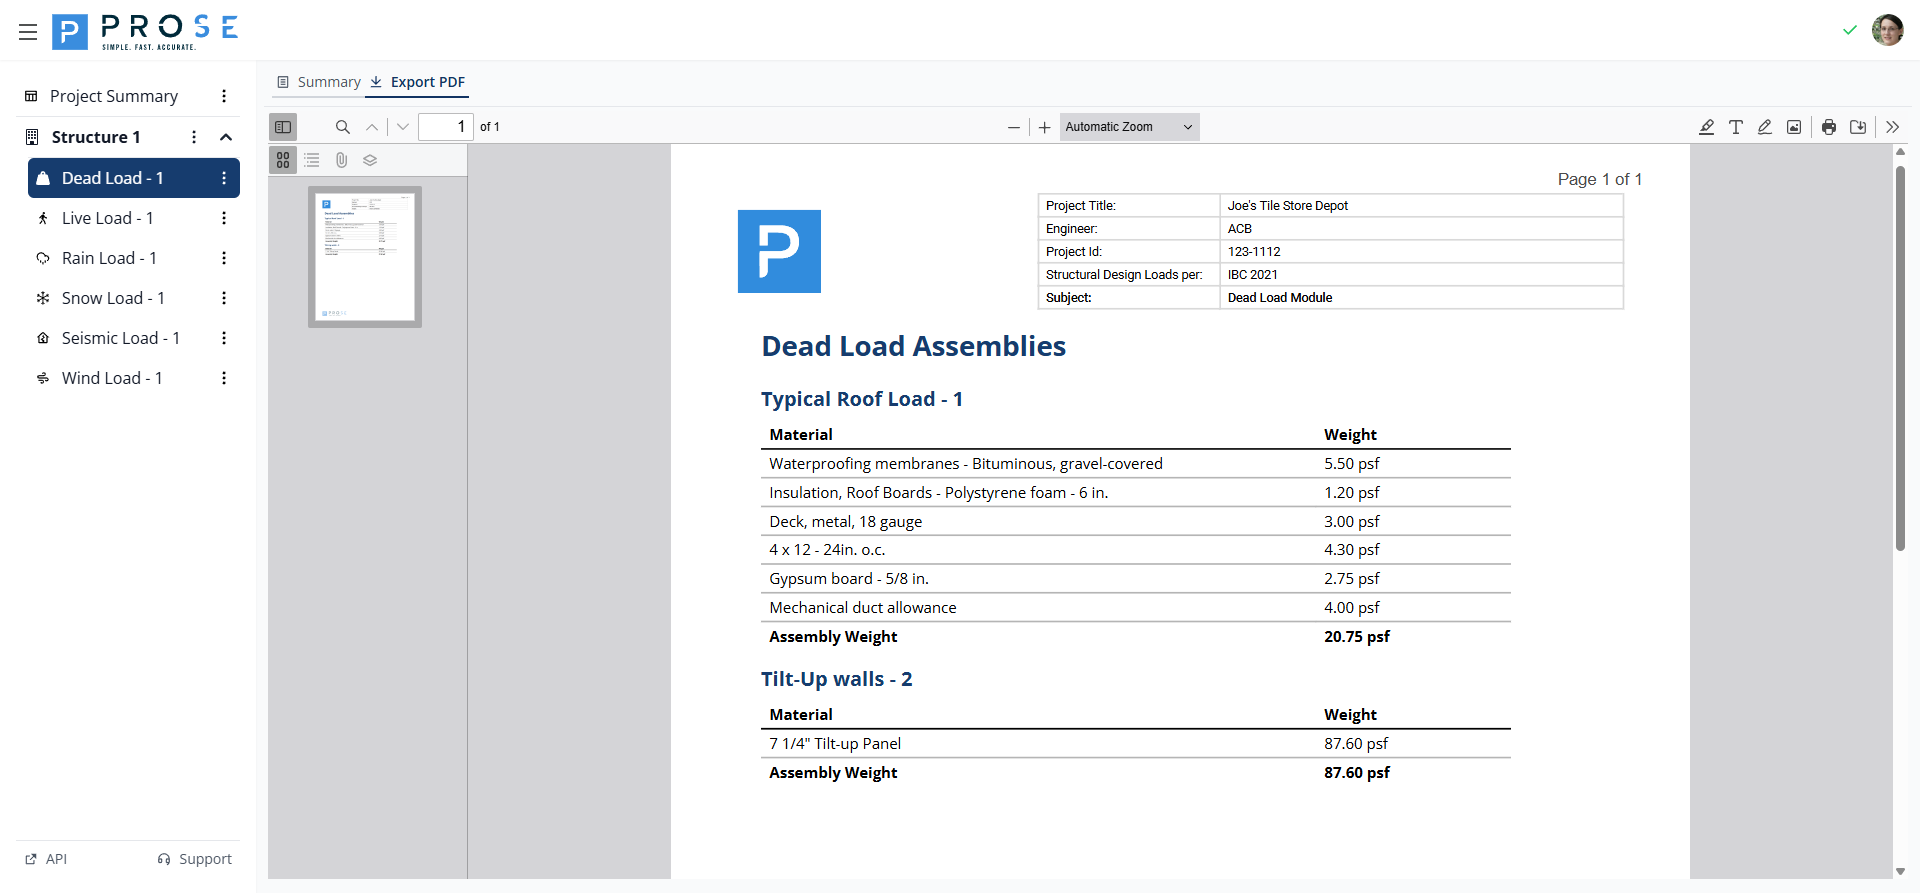Open Project Summary

click(x=114, y=96)
